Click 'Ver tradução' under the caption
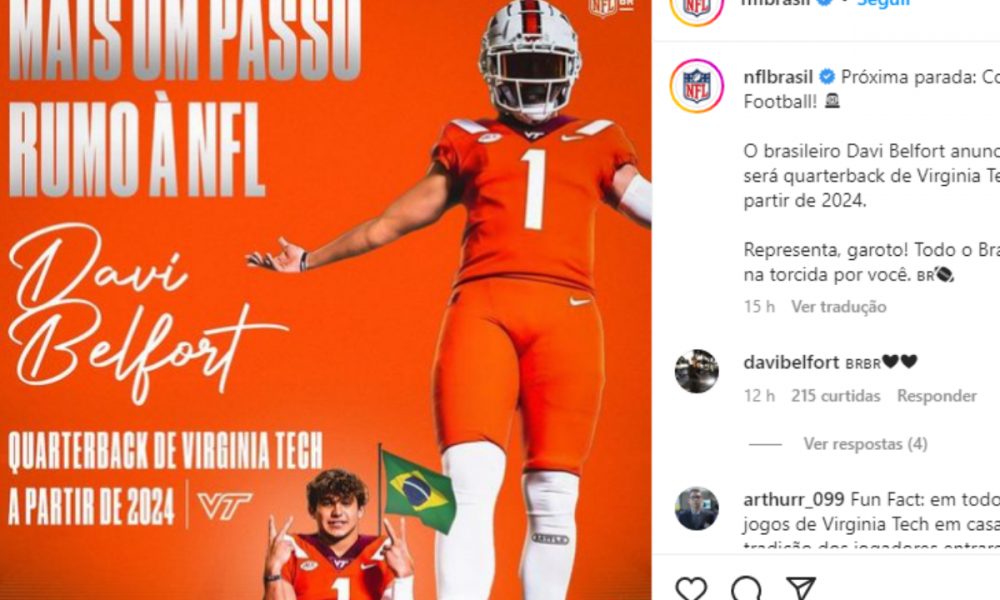The width and height of the screenshot is (1000, 600). tap(839, 307)
